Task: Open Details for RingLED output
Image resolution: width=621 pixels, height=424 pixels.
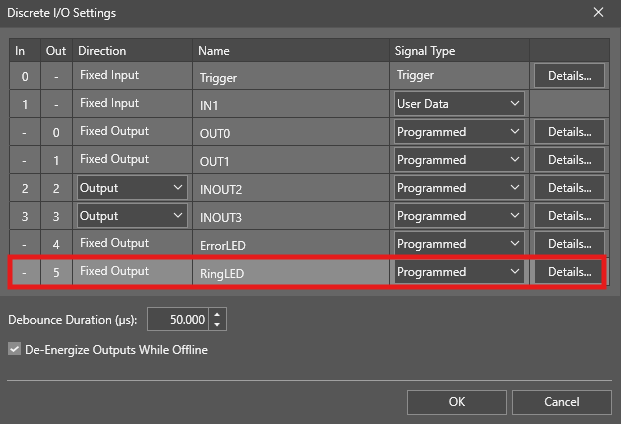Action: coord(568,272)
